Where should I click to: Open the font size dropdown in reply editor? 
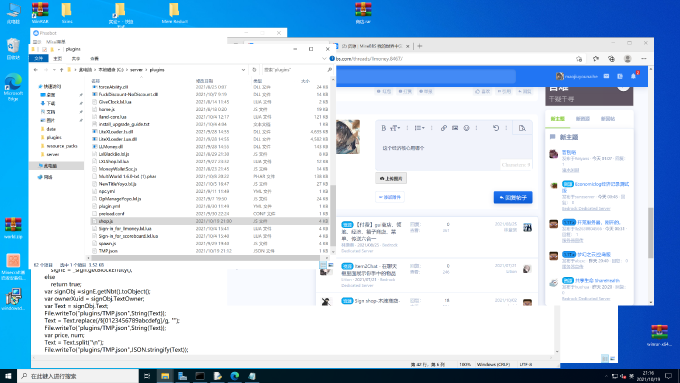point(395,128)
